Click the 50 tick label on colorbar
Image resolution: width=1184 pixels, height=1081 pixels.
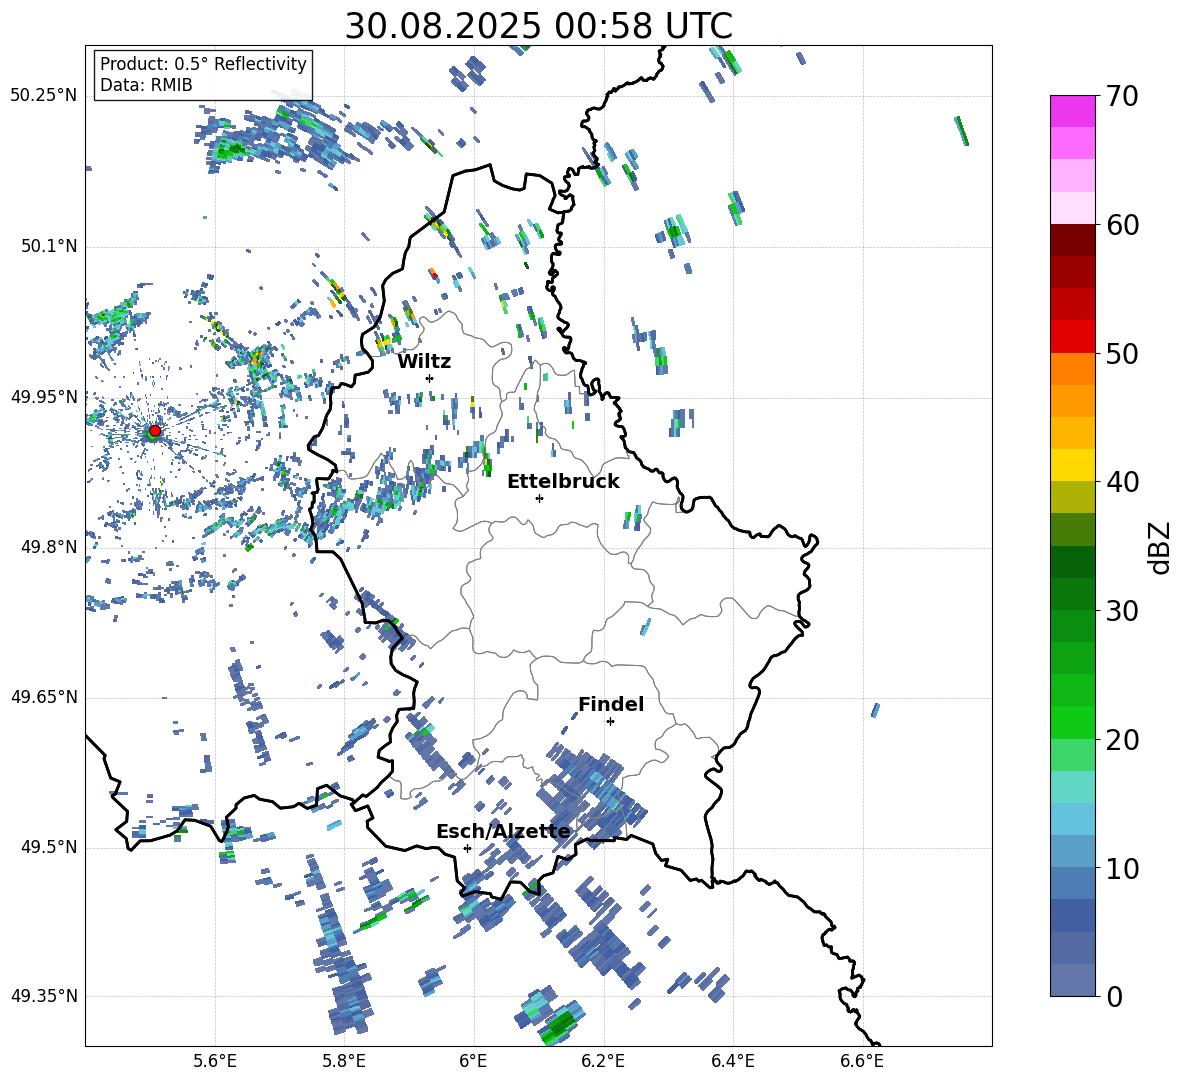point(1122,354)
